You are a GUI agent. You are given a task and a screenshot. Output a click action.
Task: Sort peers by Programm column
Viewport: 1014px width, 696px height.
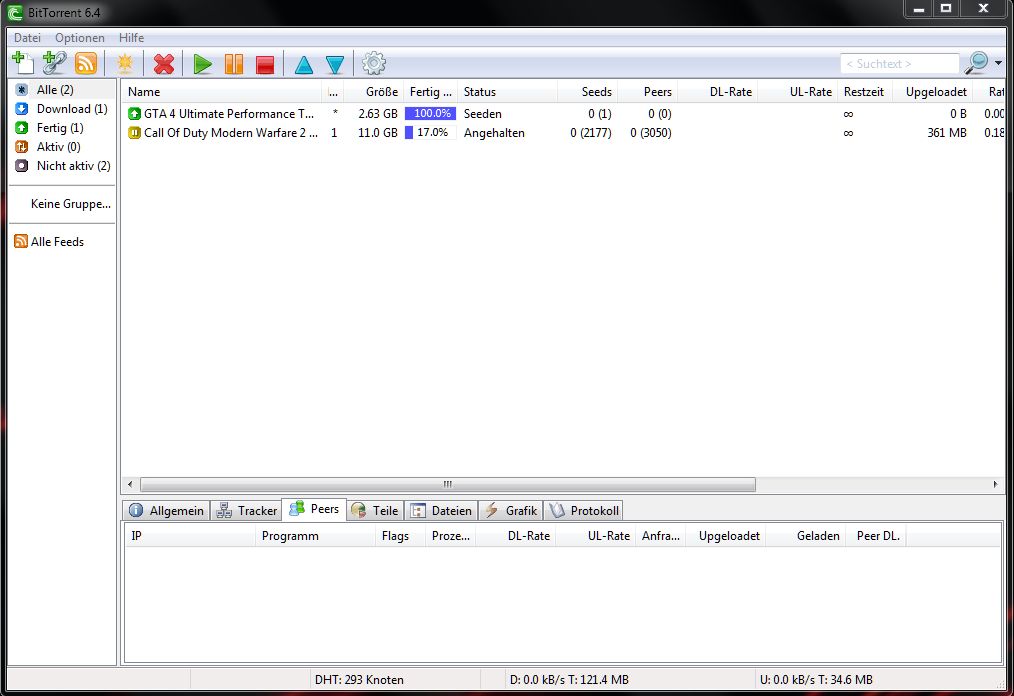(315, 536)
